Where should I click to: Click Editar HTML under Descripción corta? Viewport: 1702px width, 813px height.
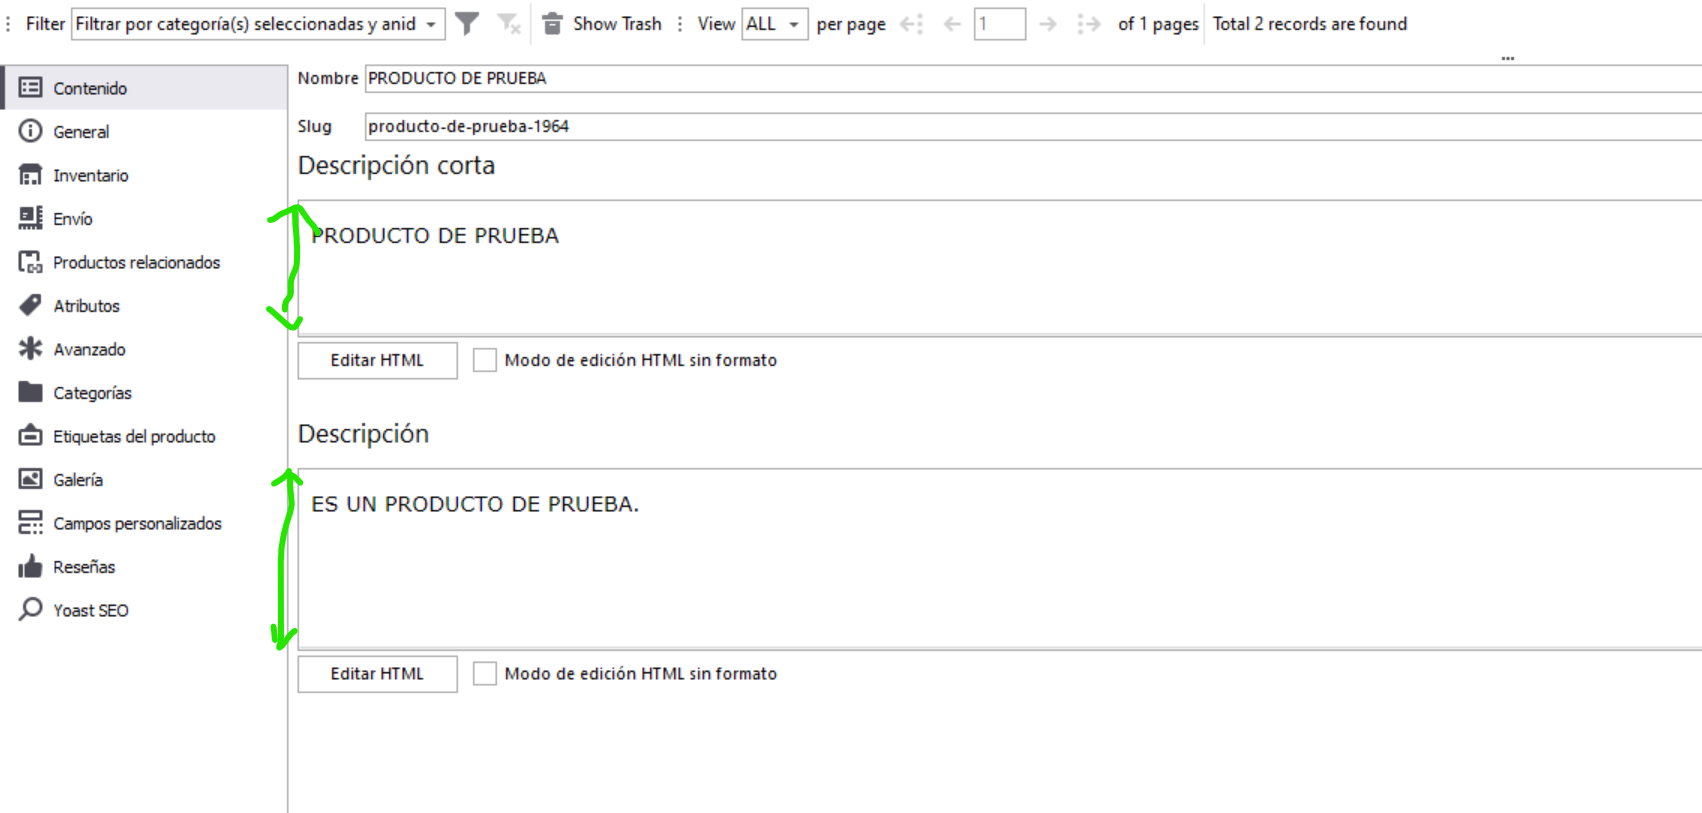377,360
